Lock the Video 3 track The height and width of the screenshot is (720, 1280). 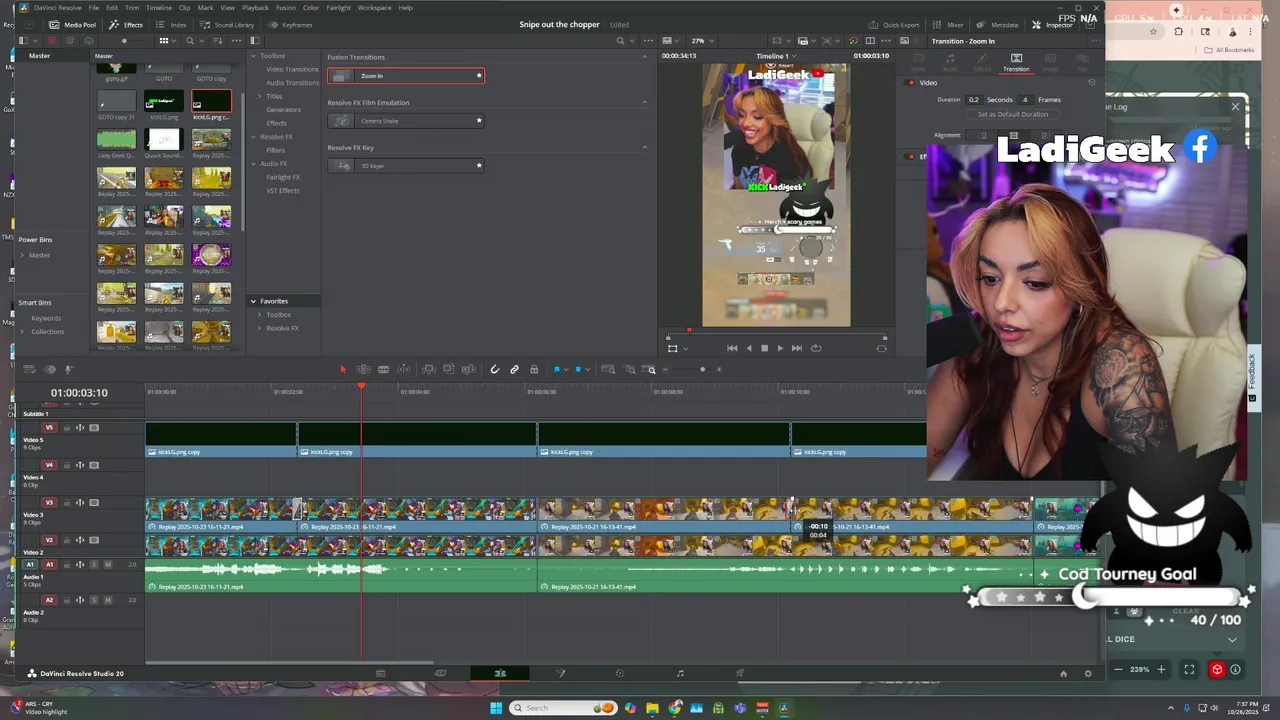[x=67, y=503]
